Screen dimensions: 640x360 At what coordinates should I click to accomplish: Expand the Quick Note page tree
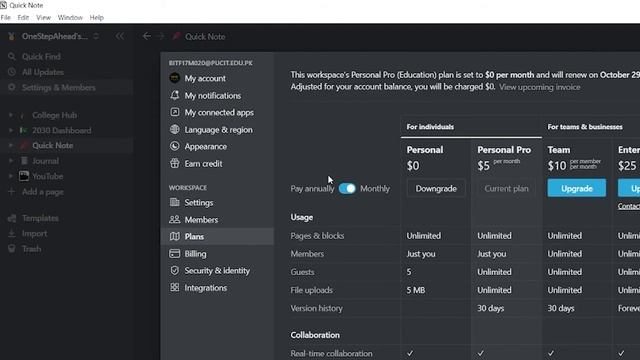11,145
